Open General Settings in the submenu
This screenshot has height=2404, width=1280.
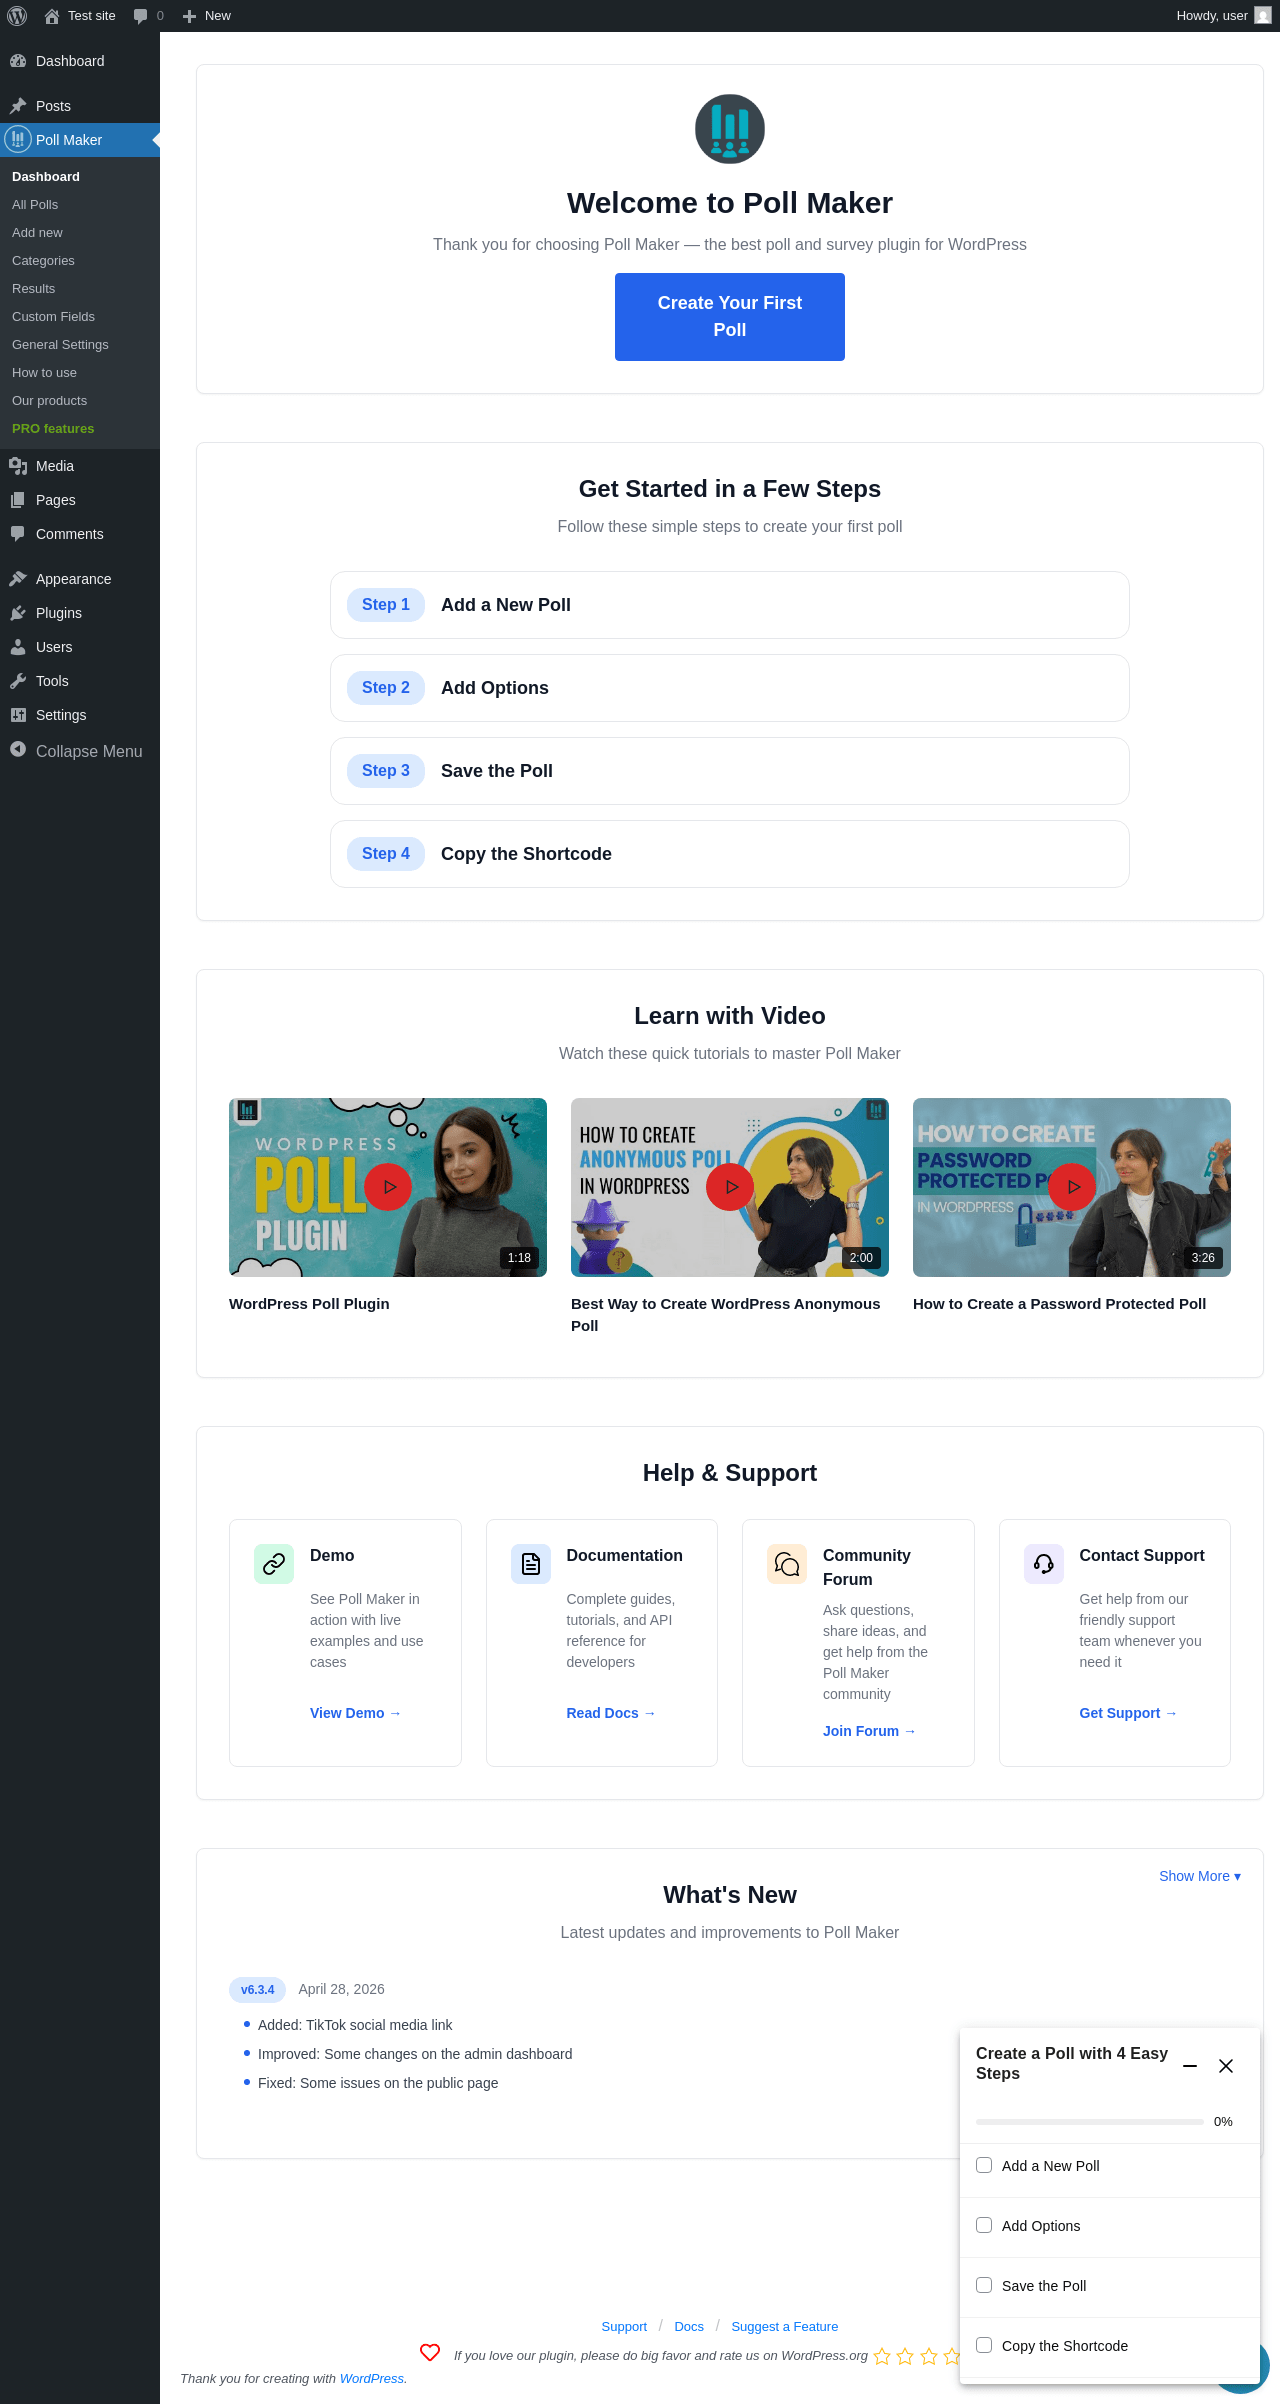(60, 345)
